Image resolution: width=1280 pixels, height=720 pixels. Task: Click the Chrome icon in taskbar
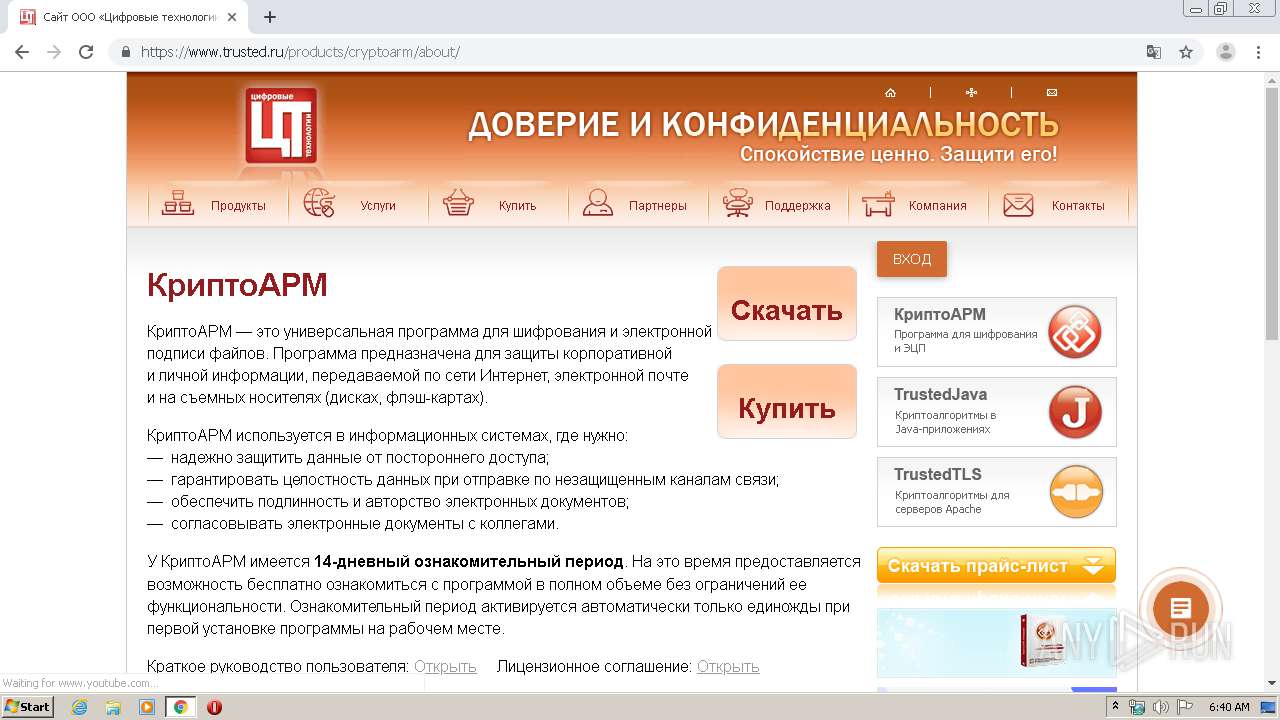tap(181, 707)
